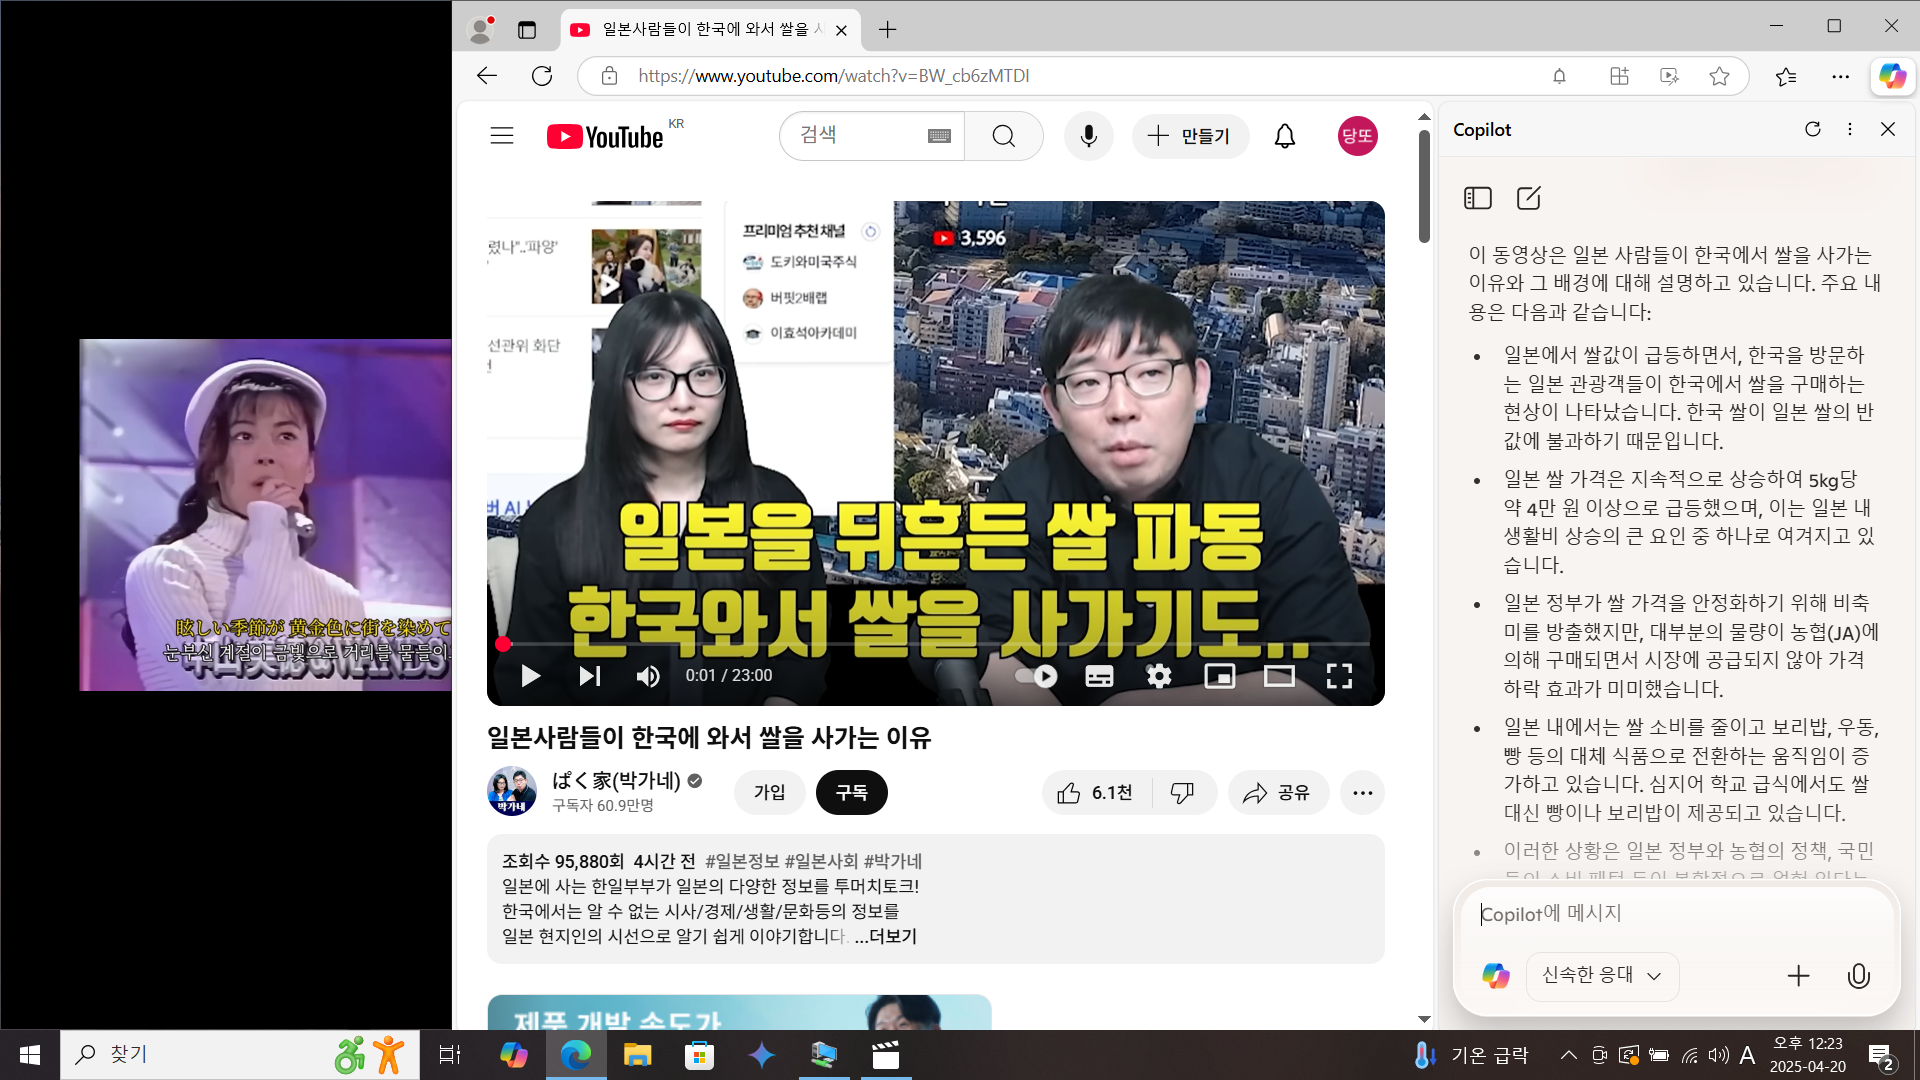Open Copilot pane more options menu
This screenshot has height=1080, width=1920.
tap(1849, 129)
